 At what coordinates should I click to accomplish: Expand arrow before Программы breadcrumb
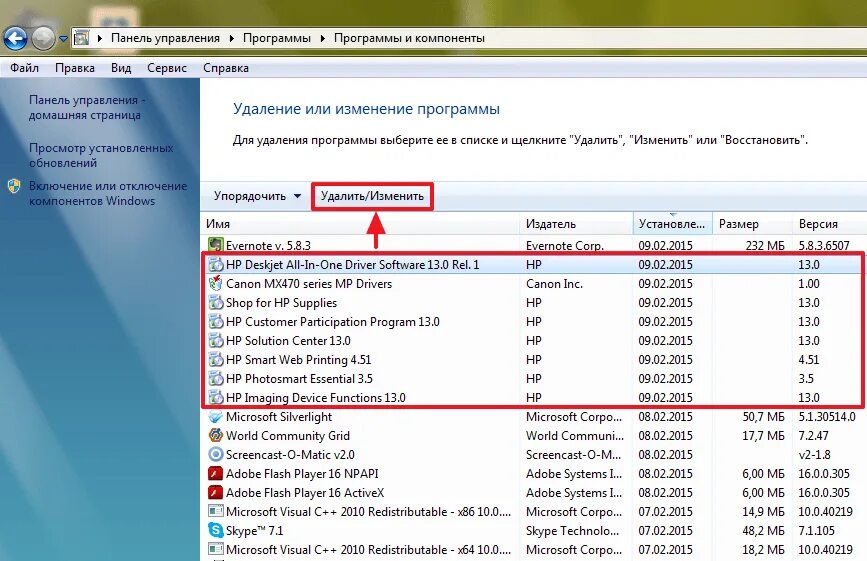[232, 38]
